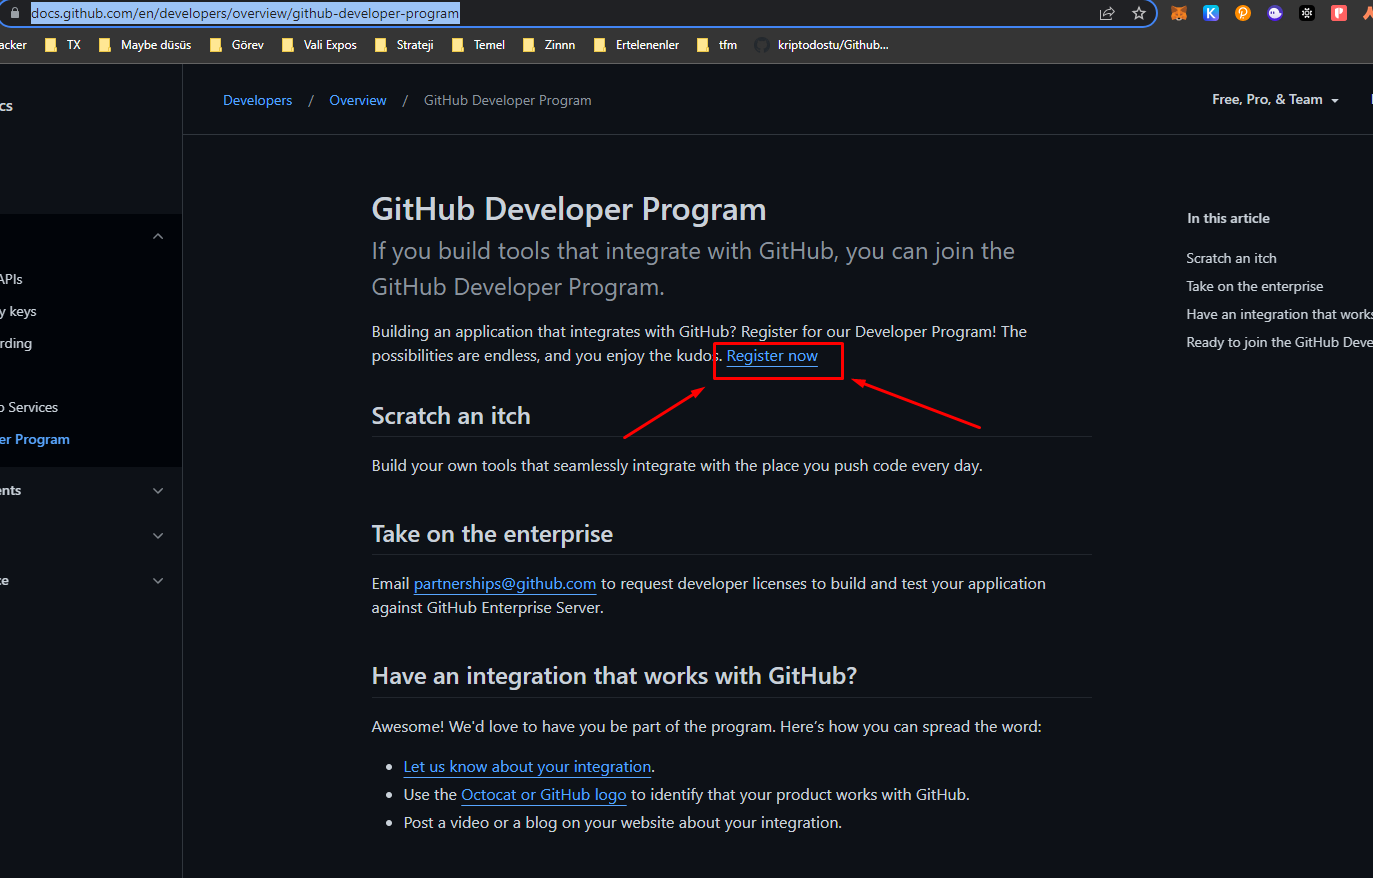Image resolution: width=1373 pixels, height=878 pixels.
Task: Click the Register now link
Action: (772, 356)
